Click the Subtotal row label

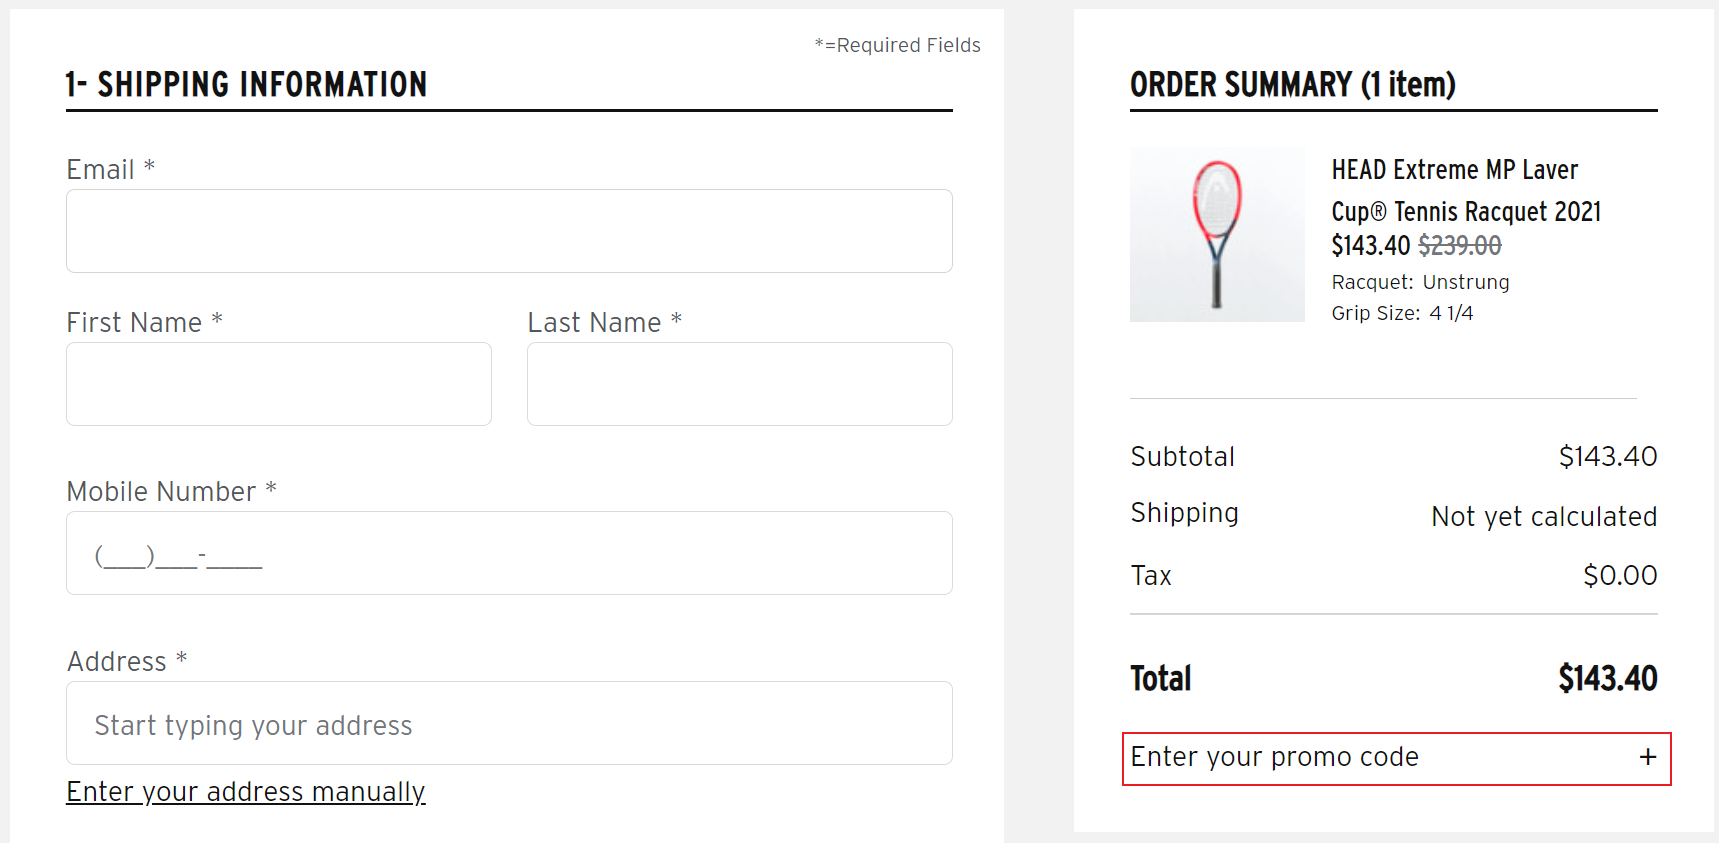1183,457
